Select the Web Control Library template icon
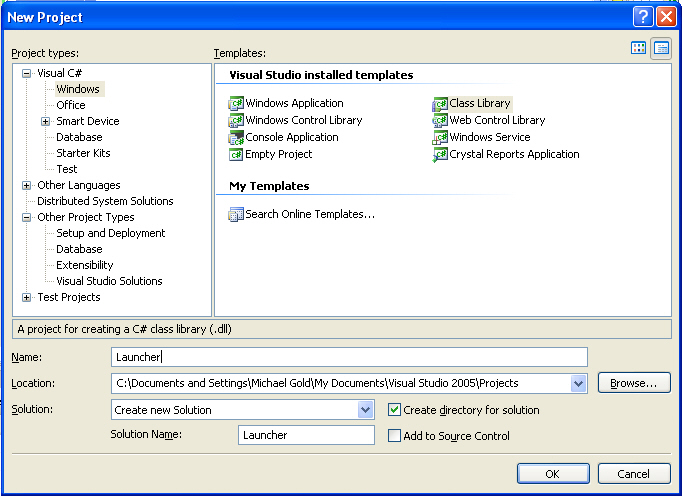This screenshot has height=496, width=682. [x=440, y=121]
